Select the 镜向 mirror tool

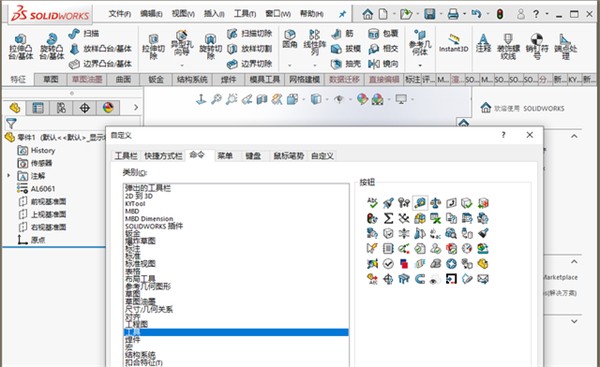[x=383, y=64]
